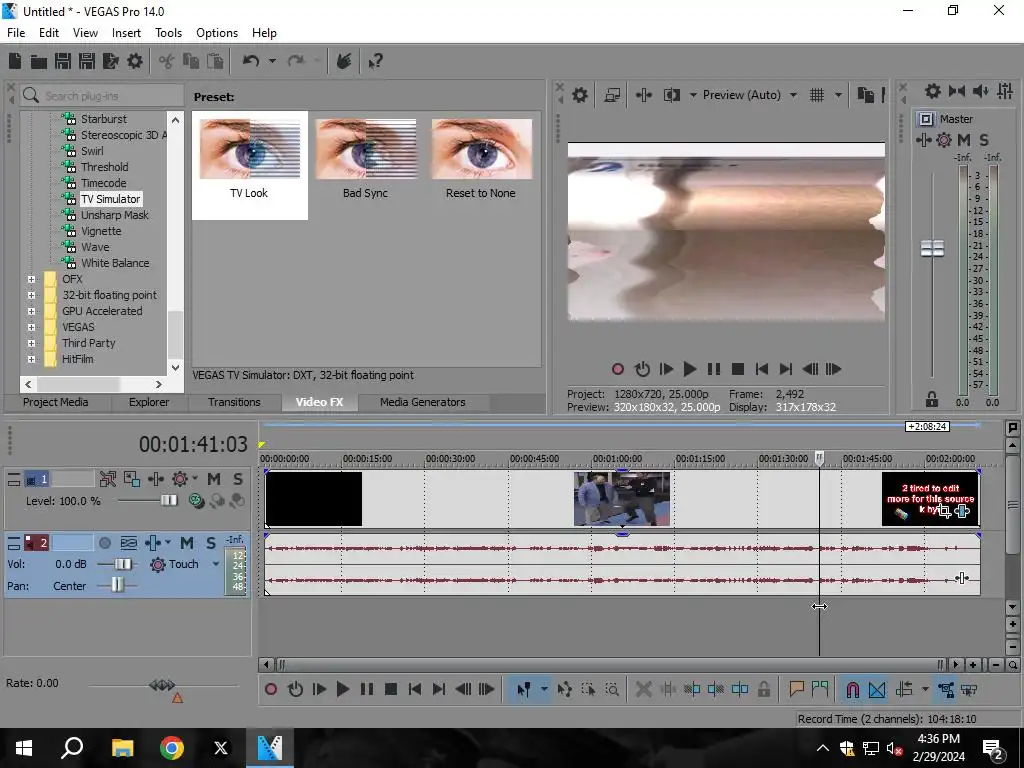
Task: Open the Insert menu
Action: (x=126, y=33)
